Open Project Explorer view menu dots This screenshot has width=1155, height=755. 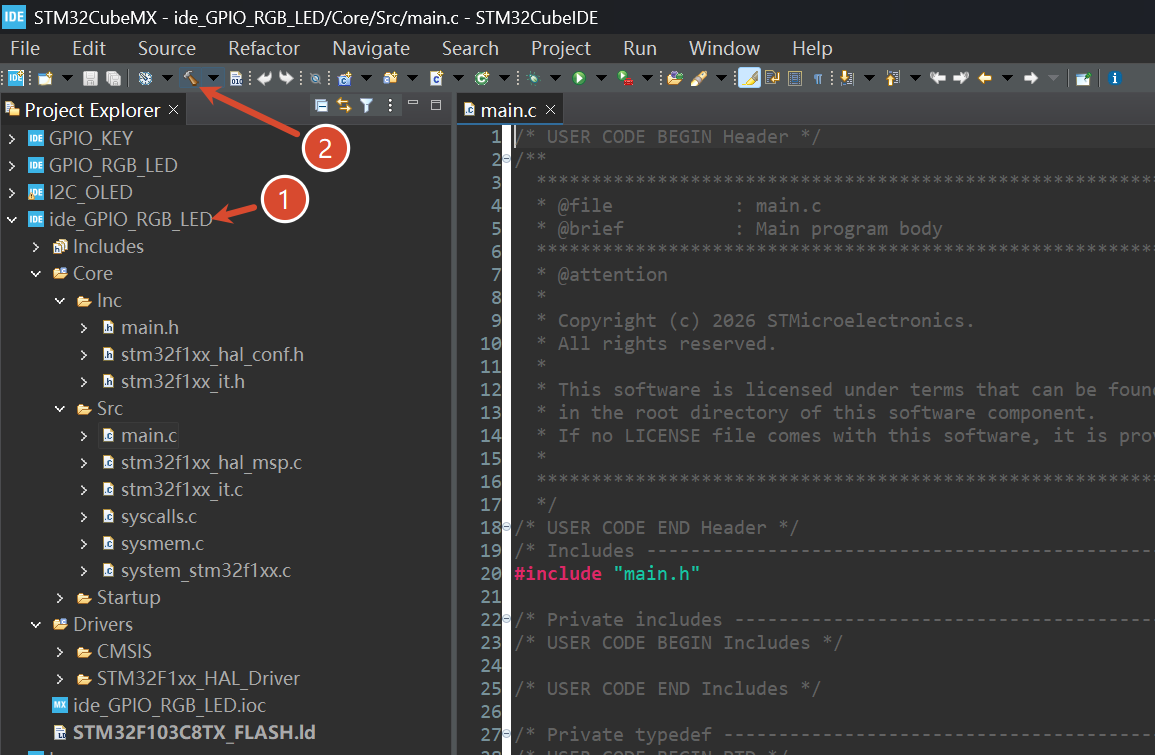pos(390,105)
